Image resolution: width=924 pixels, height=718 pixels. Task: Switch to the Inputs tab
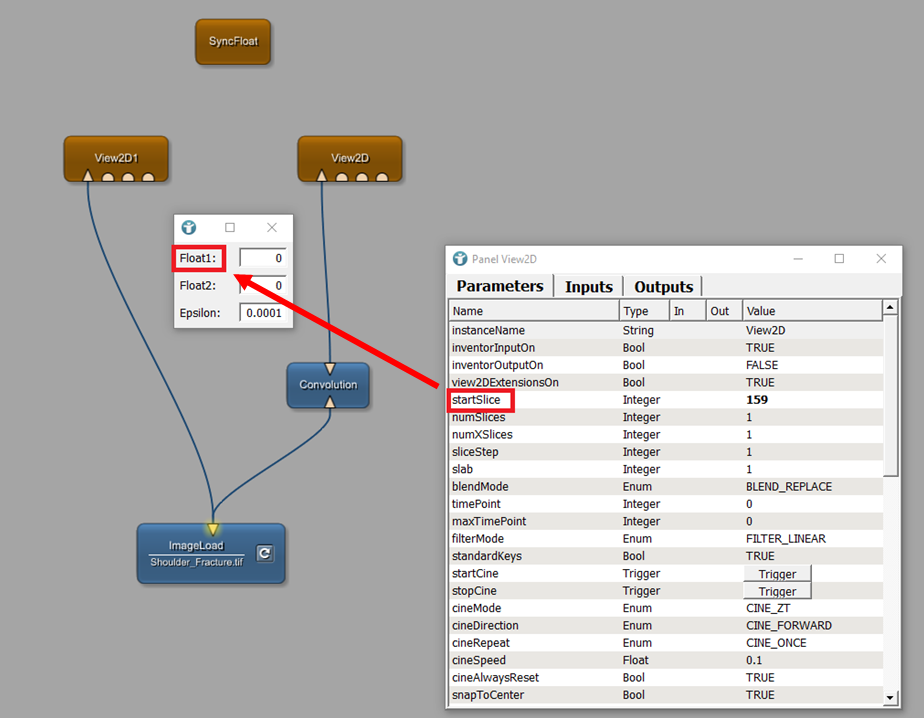(588, 287)
